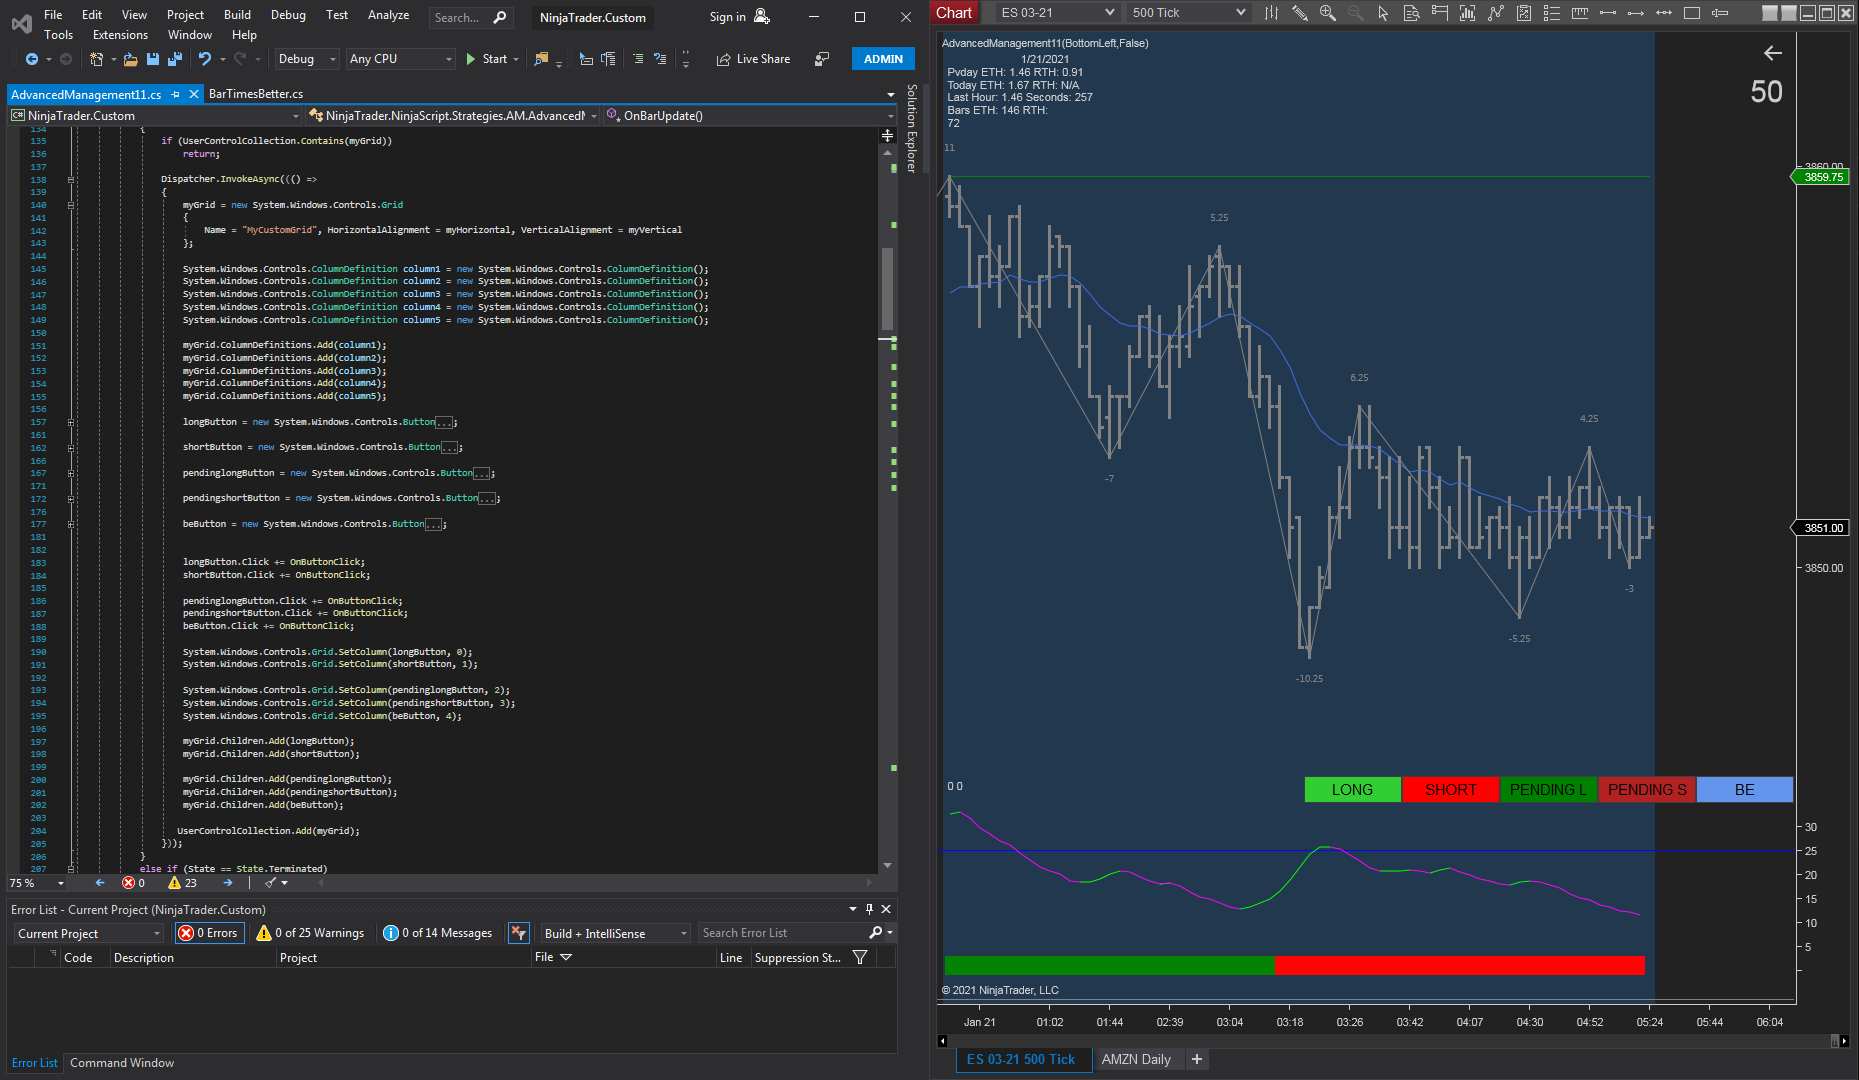1859x1080 pixels.
Task: Open the File menu
Action: [x=53, y=15]
